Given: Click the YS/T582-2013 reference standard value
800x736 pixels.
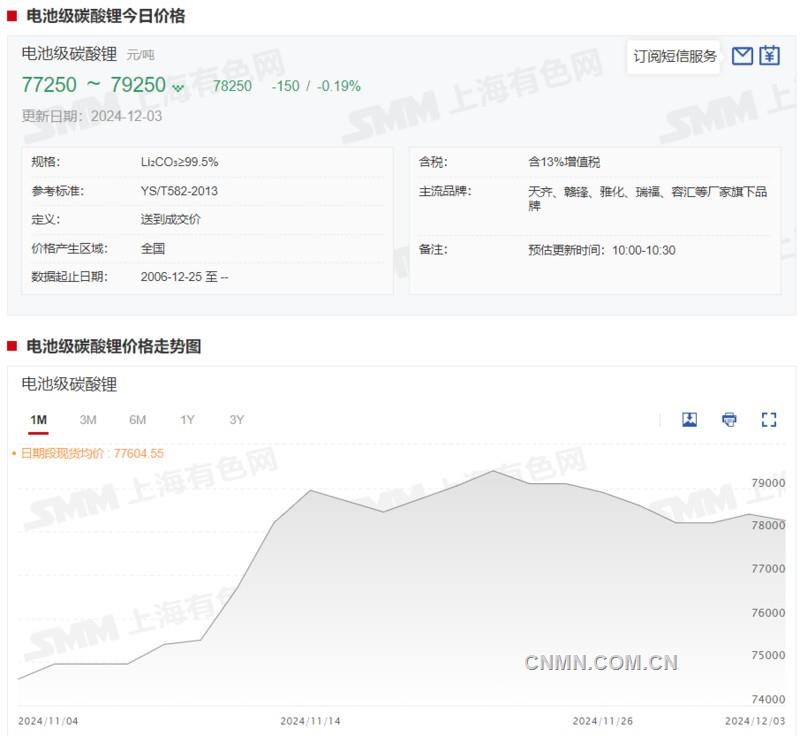Looking at the screenshot, I should pyautogui.click(x=179, y=191).
